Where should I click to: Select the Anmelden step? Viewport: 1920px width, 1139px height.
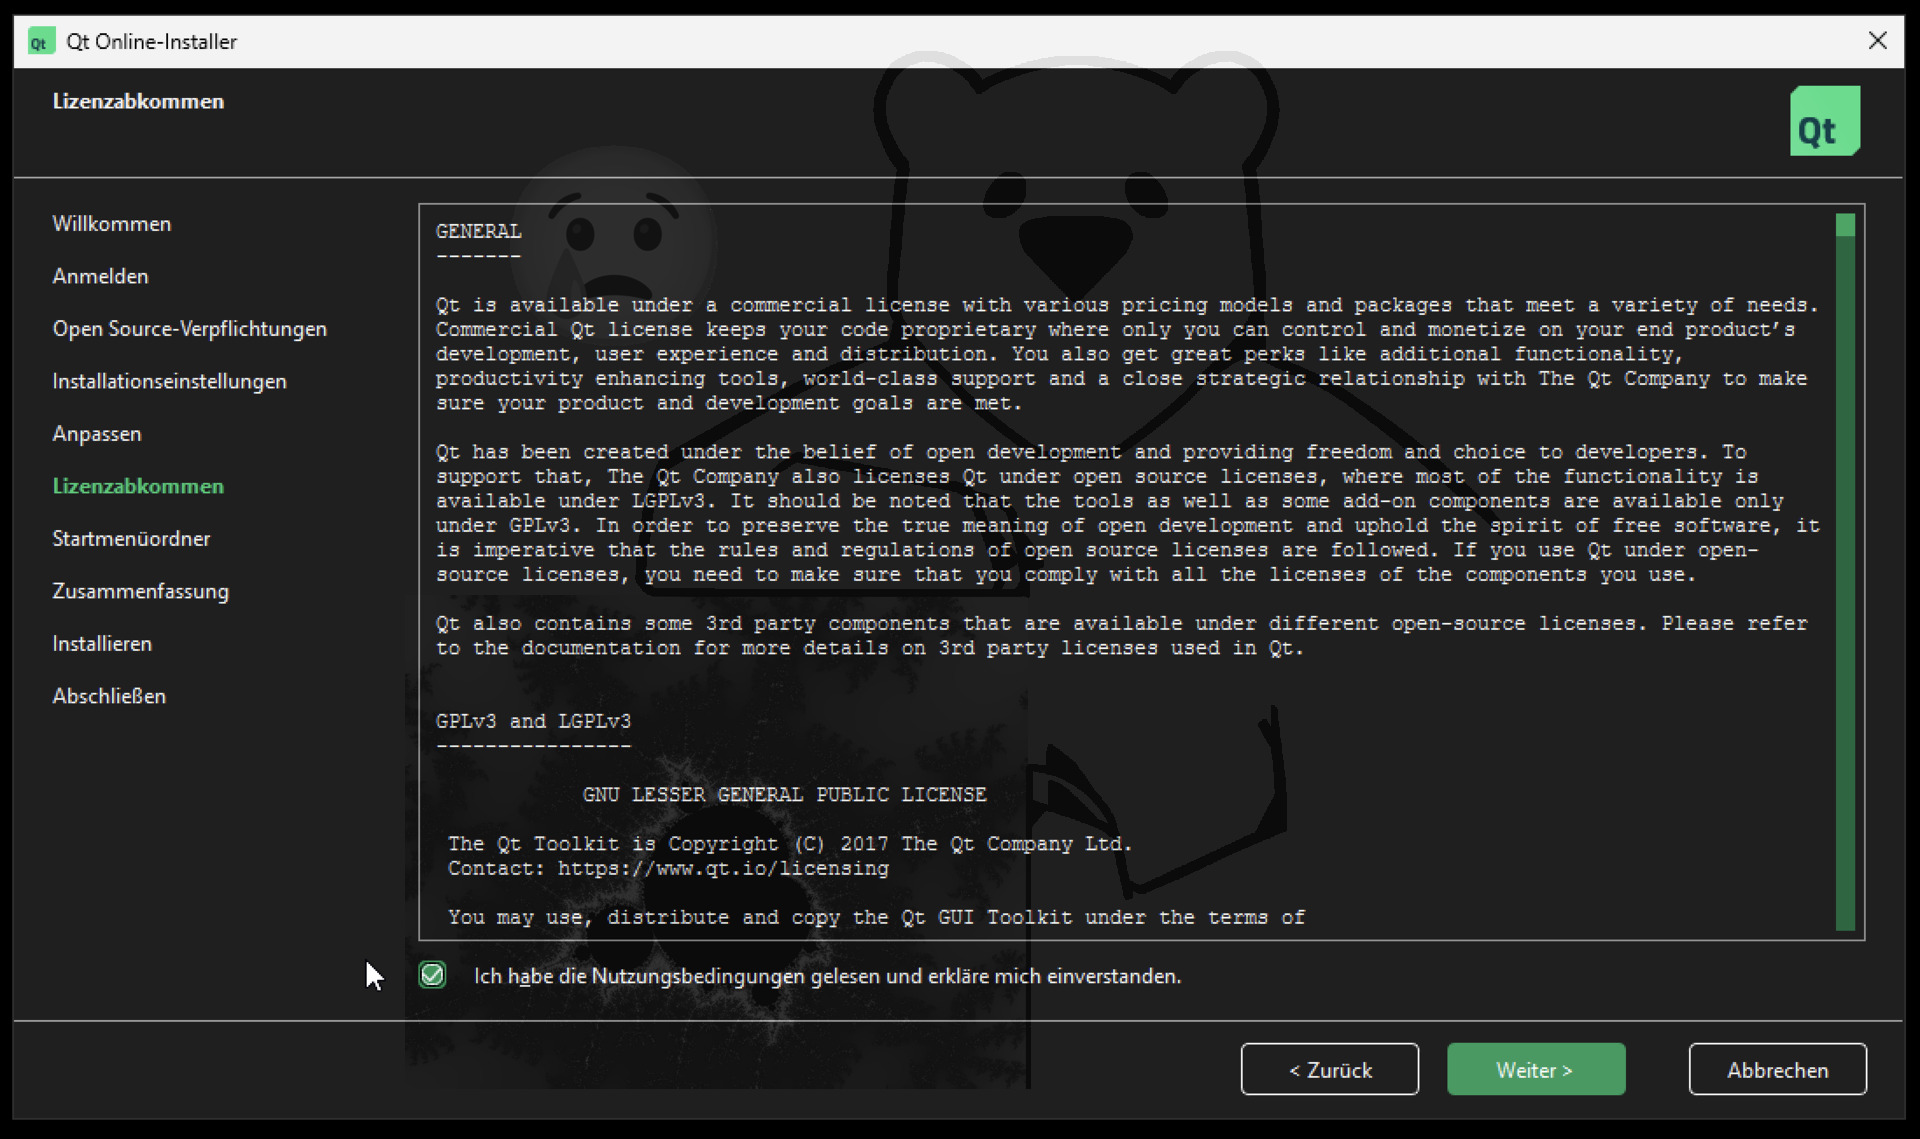(x=100, y=276)
